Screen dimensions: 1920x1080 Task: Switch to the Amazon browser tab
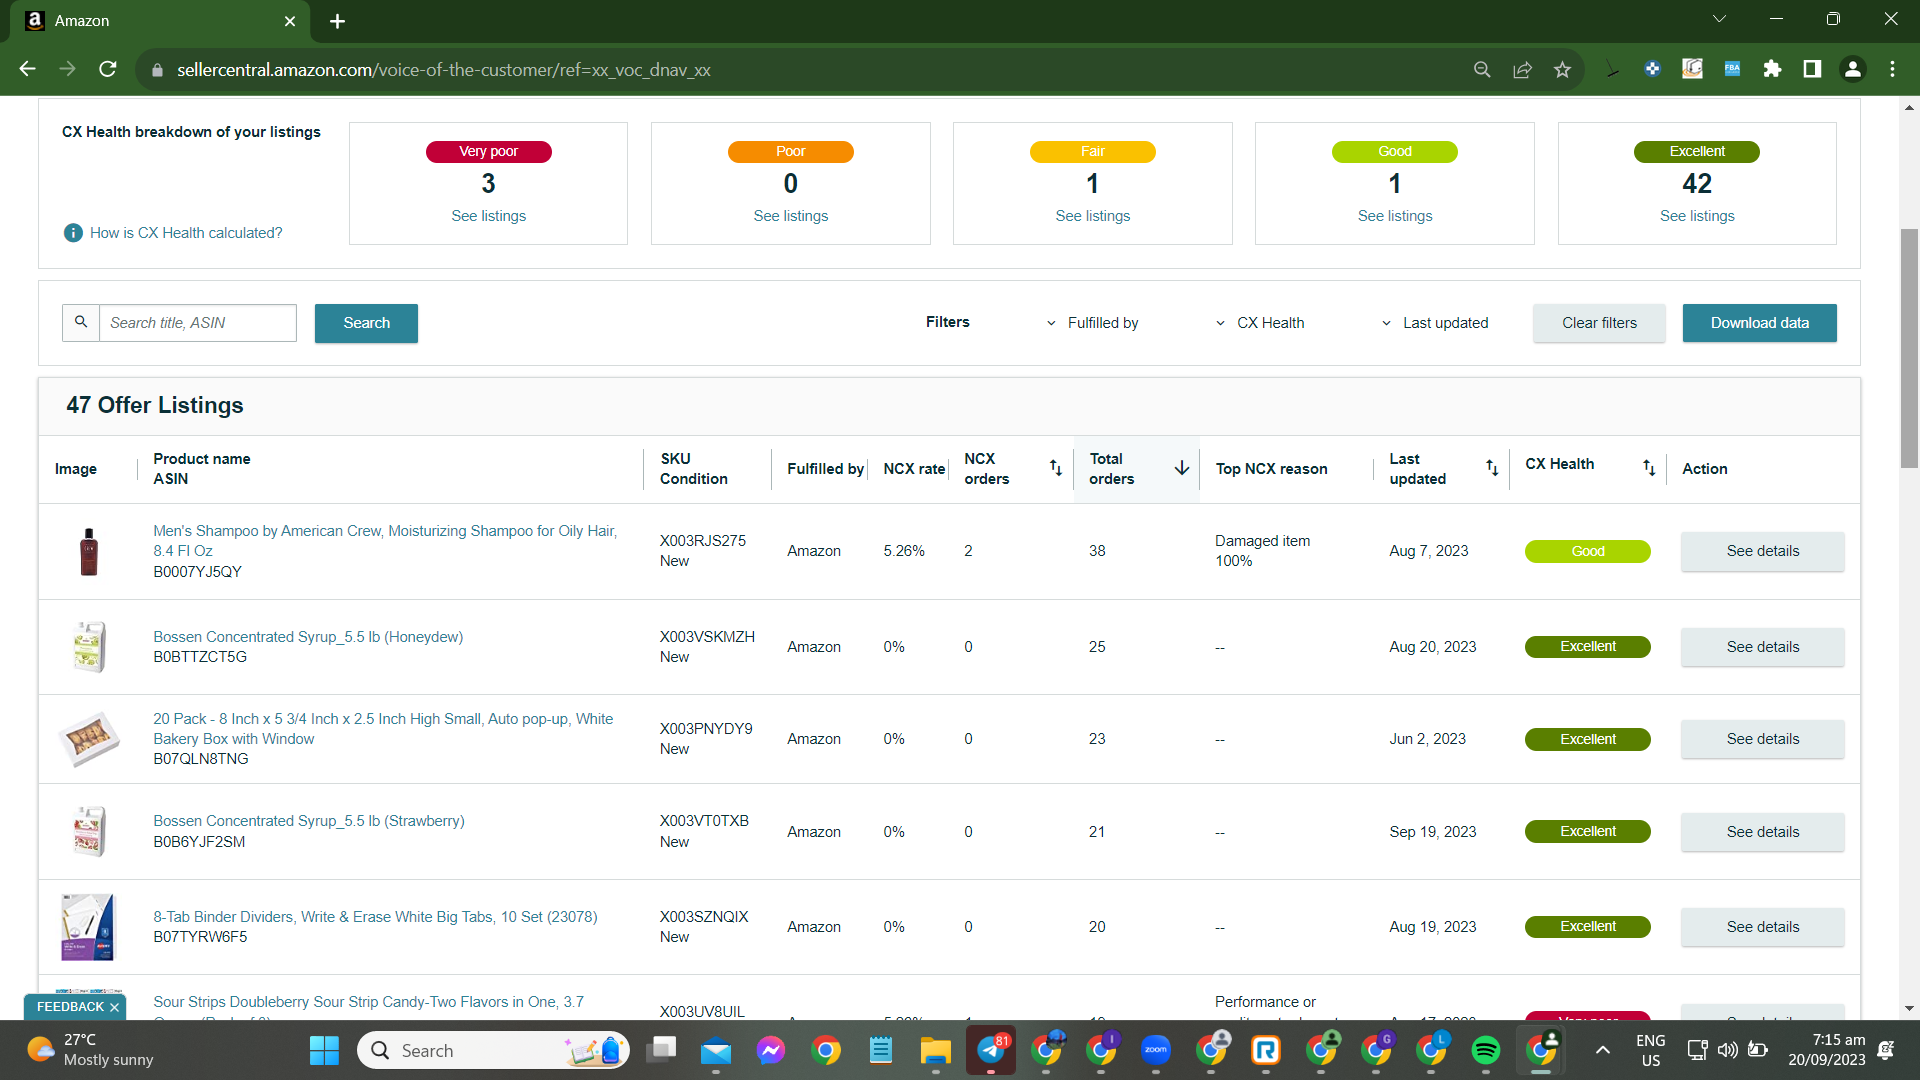click(160, 21)
